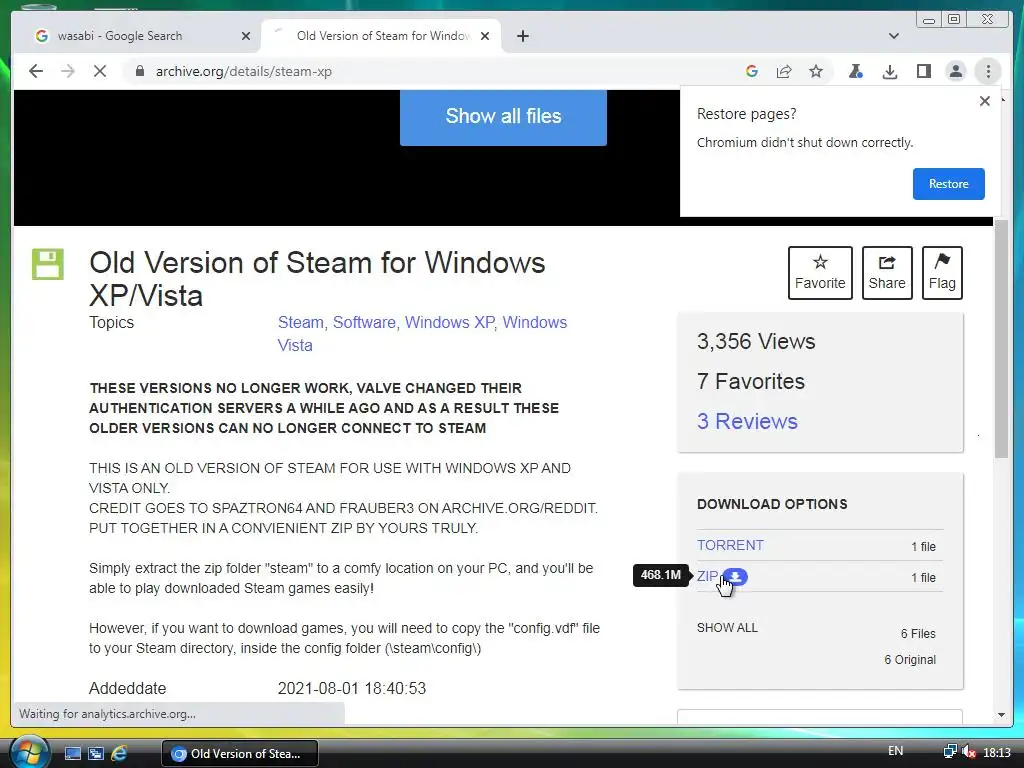Expand the tab search chevron
The image size is (1024, 768).
click(894, 36)
